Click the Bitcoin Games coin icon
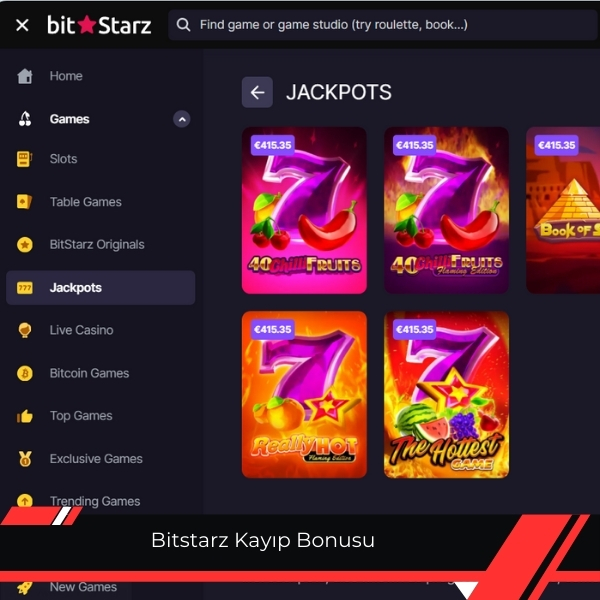This screenshot has width=600, height=600. (x=25, y=373)
